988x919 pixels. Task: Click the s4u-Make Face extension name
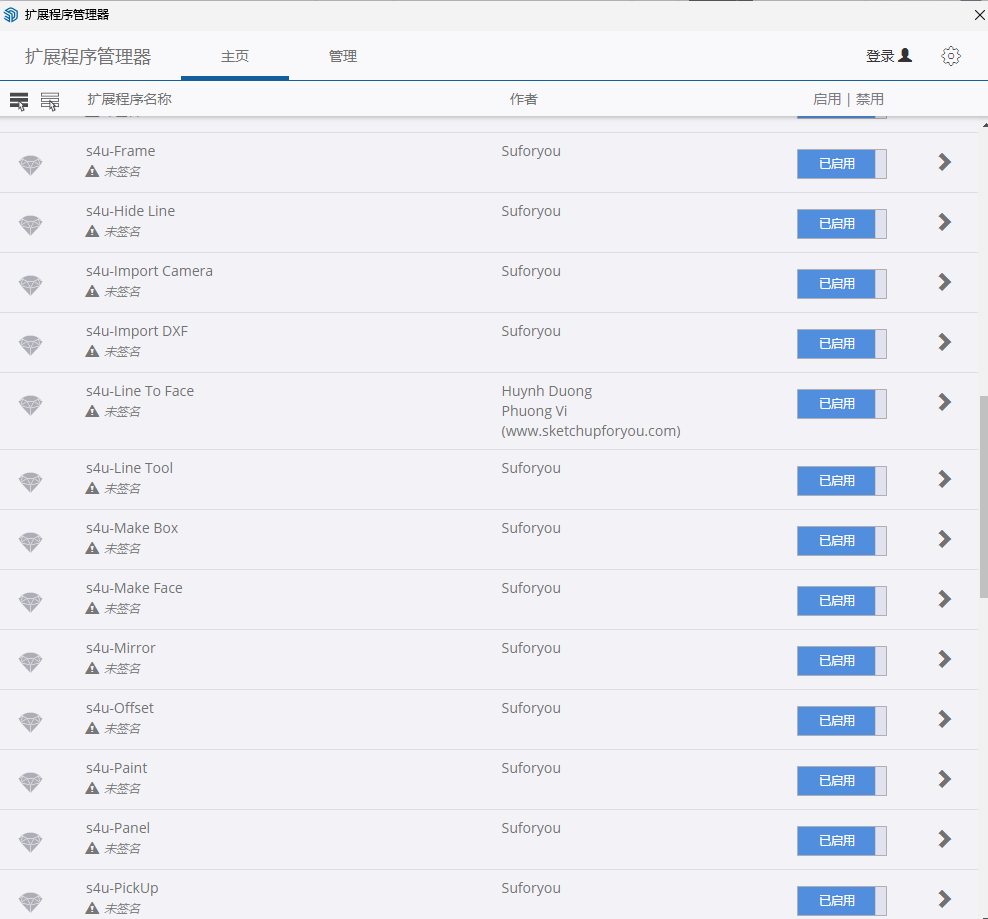coord(134,588)
